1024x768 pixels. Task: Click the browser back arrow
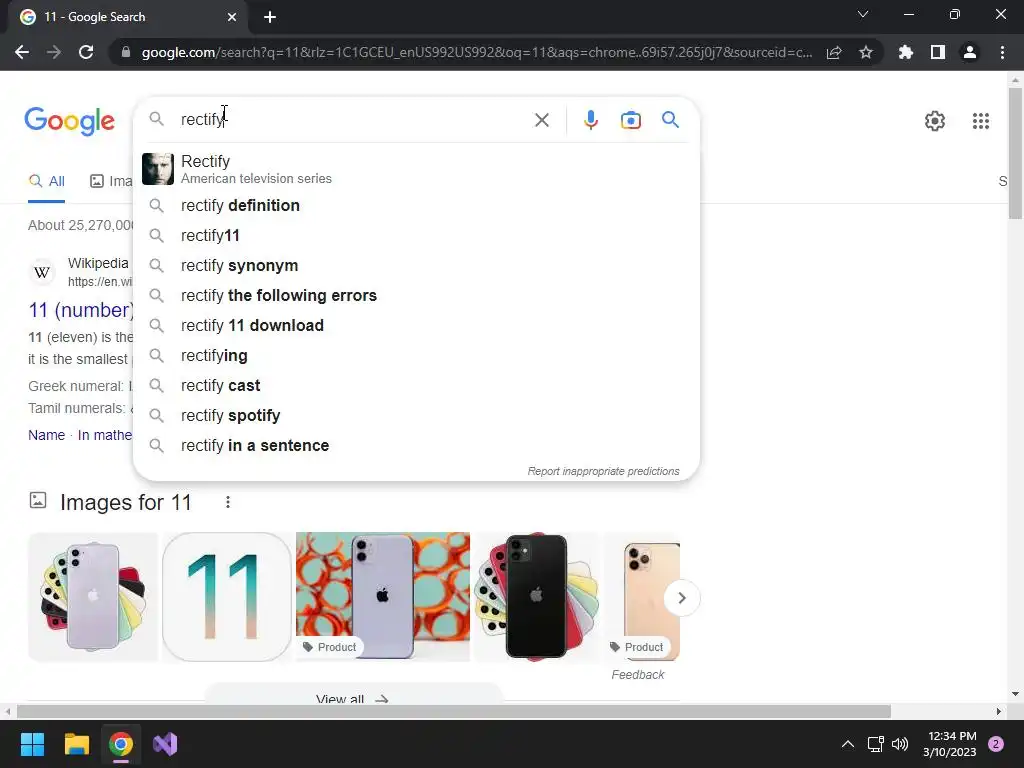pyautogui.click(x=22, y=52)
